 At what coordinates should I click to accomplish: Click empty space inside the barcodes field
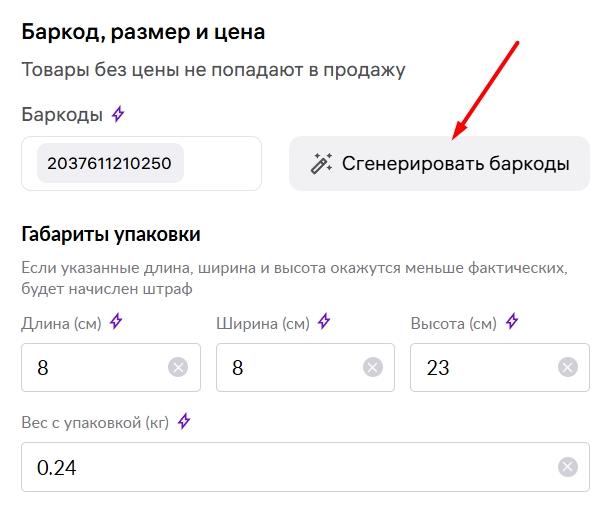point(222,163)
